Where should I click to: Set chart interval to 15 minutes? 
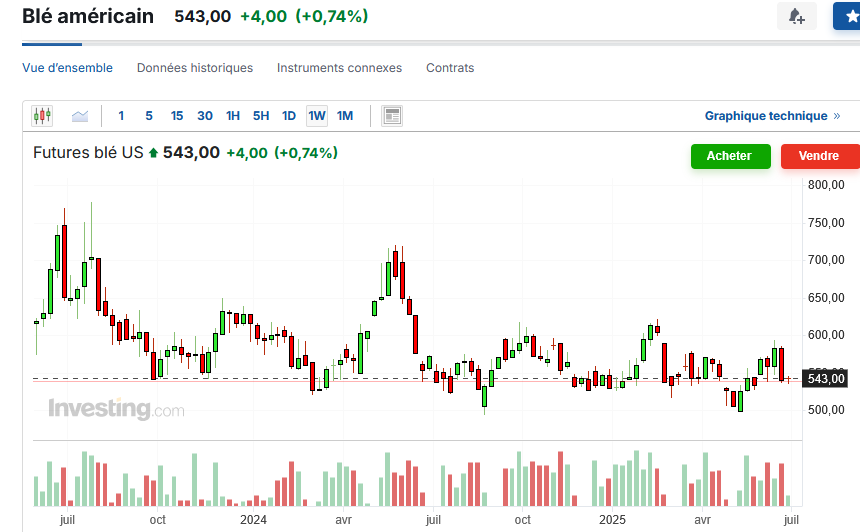click(x=177, y=116)
